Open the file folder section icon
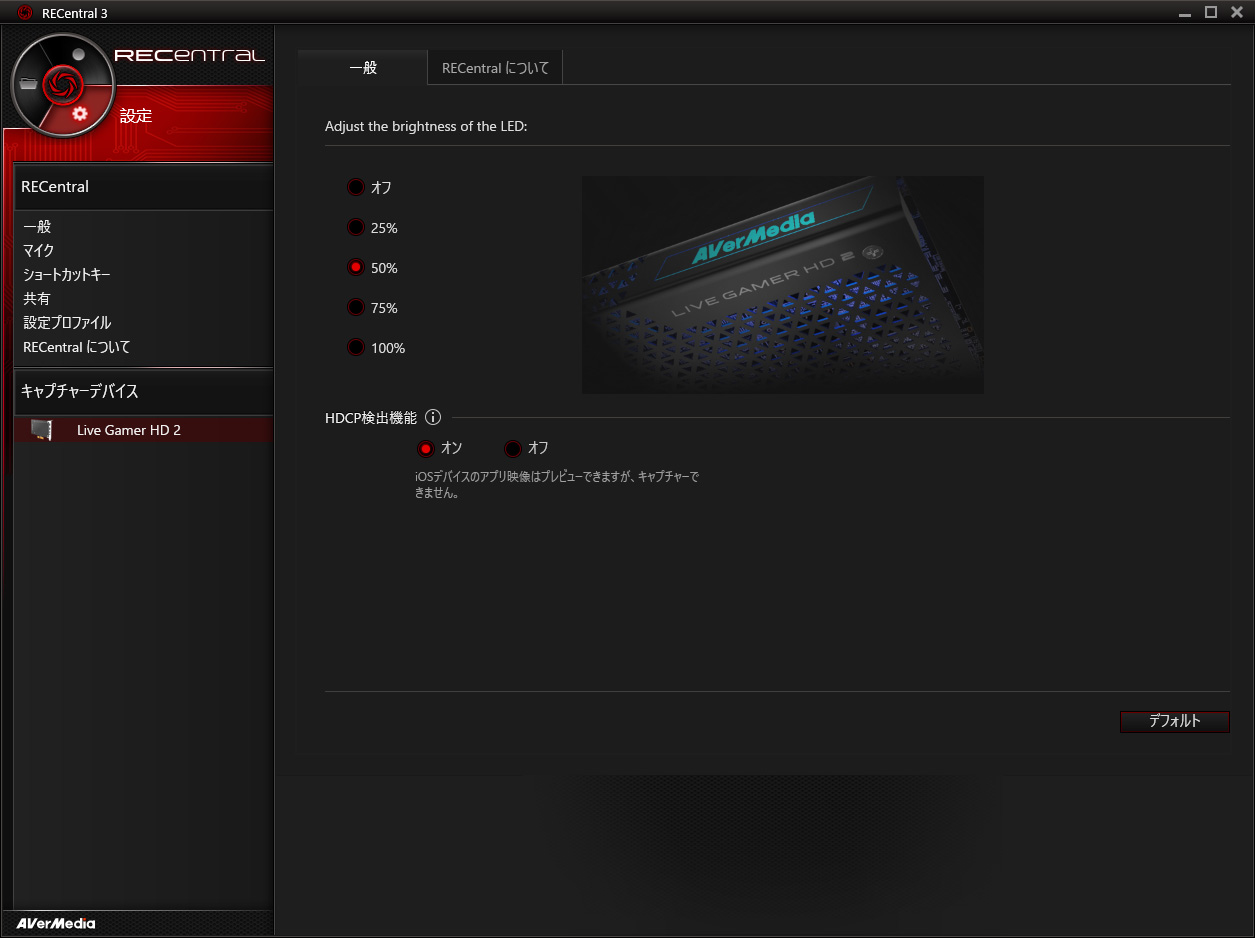 (x=28, y=84)
